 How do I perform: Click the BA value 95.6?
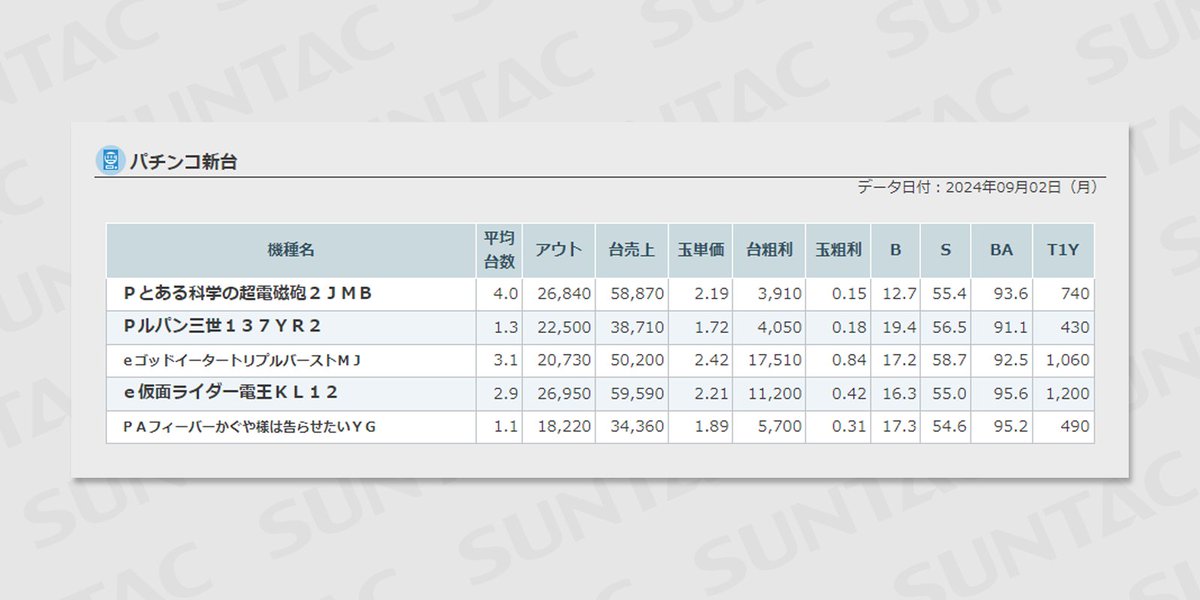[x=1011, y=394]
